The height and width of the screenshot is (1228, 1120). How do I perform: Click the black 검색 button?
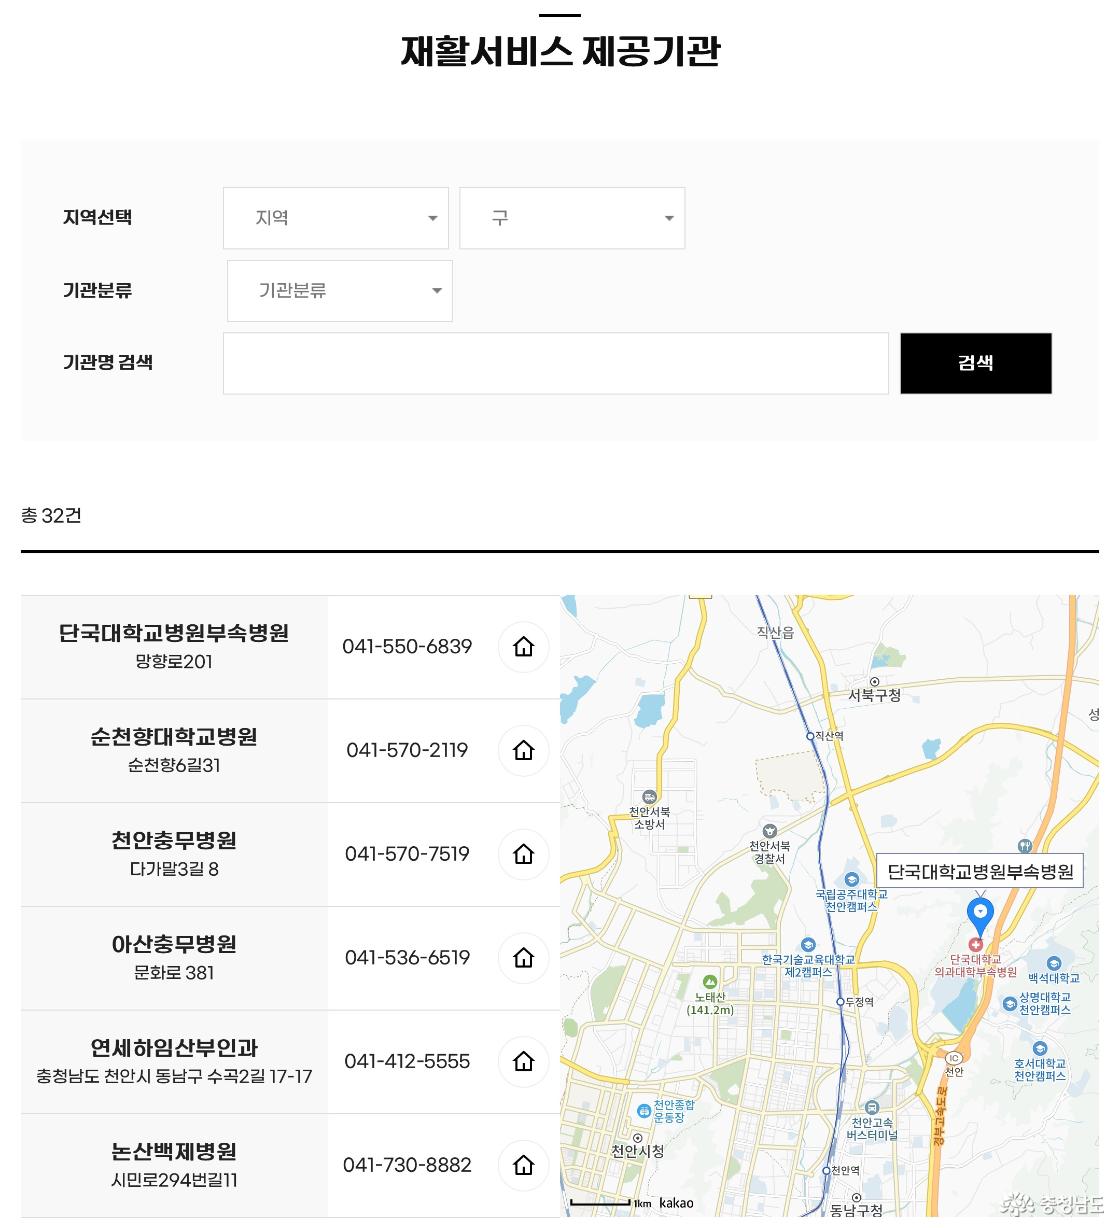pyautogui.click(x=976, y=363)
